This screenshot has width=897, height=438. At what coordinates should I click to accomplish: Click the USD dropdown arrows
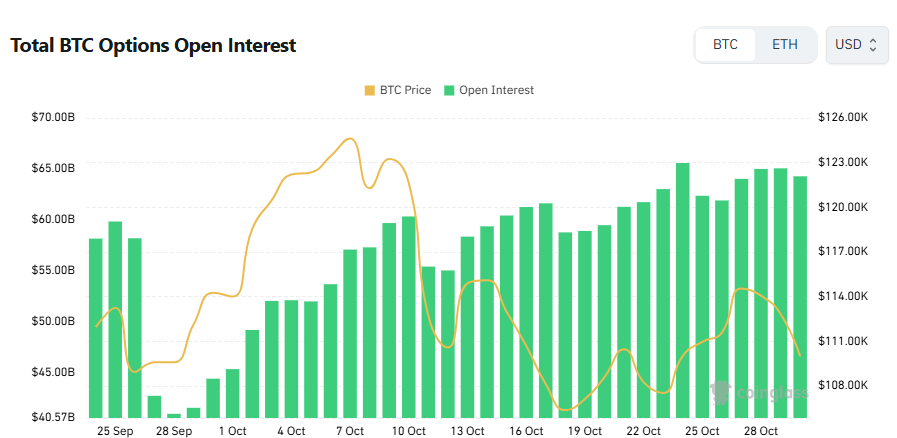coord(873,45)
